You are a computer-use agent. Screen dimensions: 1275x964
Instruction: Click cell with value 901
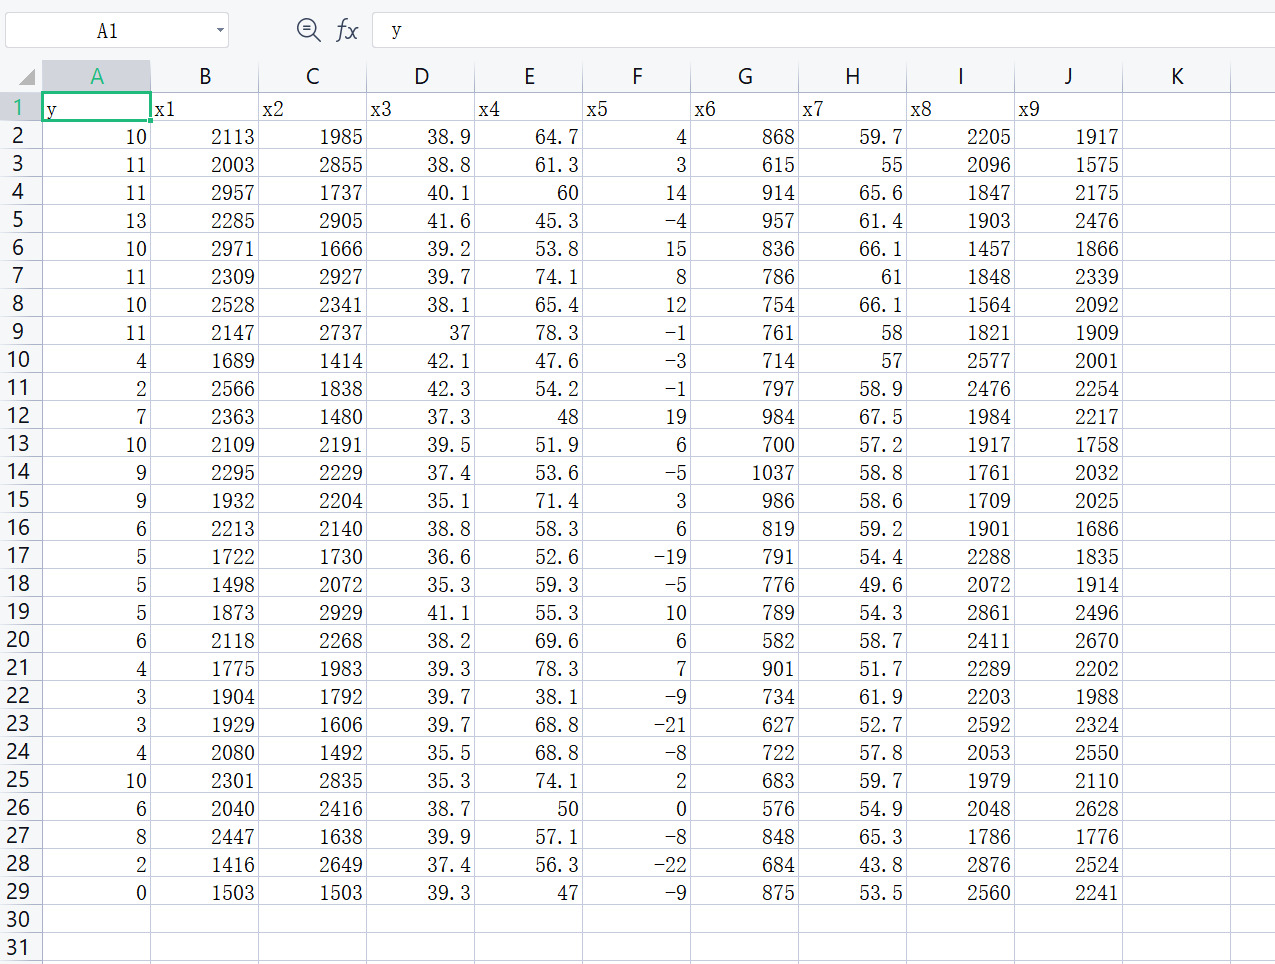tap(745, 667)
